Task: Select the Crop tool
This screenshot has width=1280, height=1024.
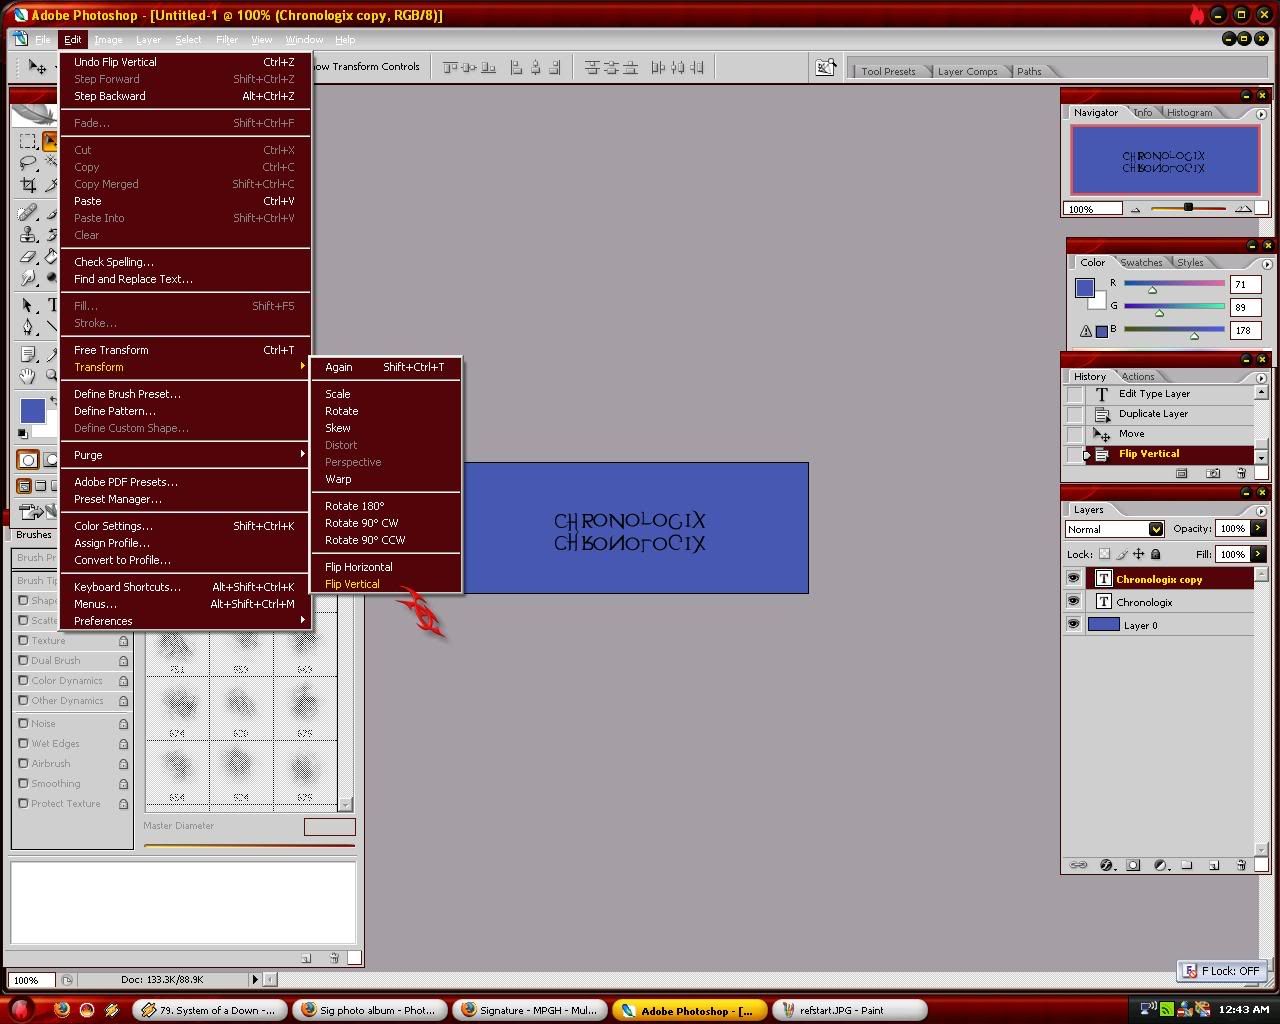Action: [28, 185]
